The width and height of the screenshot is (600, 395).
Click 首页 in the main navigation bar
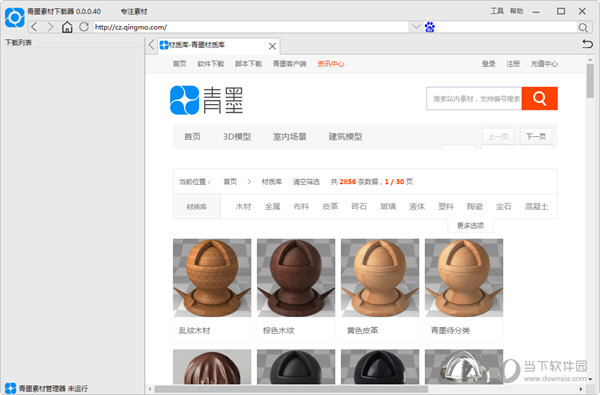192,137
